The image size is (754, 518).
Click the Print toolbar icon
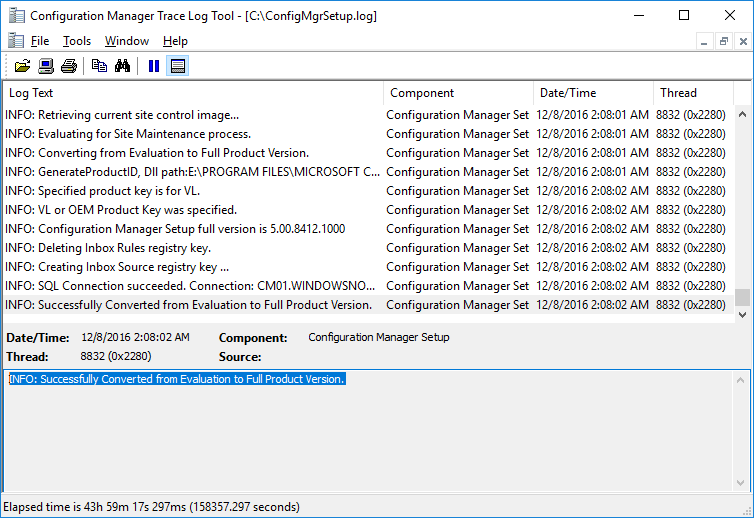coord(69,66)
